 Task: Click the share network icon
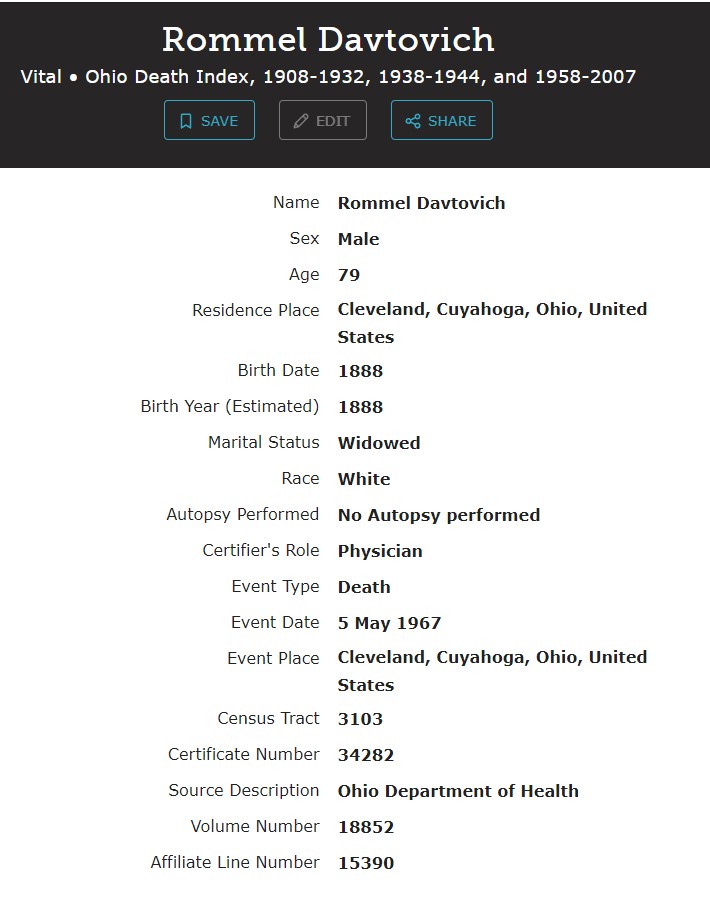413,121
